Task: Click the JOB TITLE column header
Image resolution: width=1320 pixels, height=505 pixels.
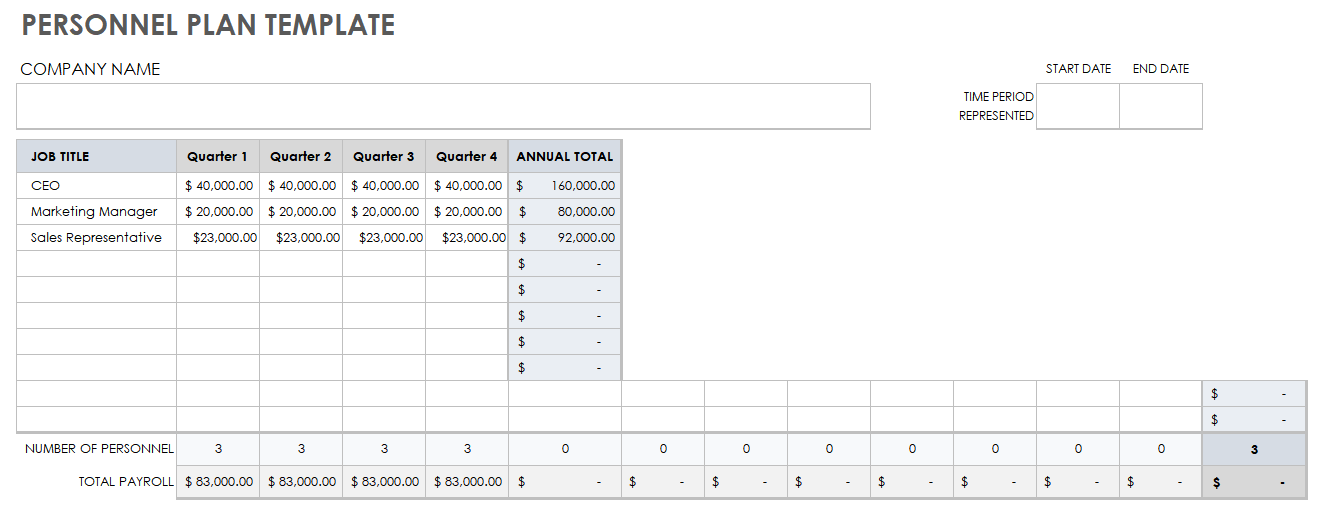Action: [x=97, y=157]
